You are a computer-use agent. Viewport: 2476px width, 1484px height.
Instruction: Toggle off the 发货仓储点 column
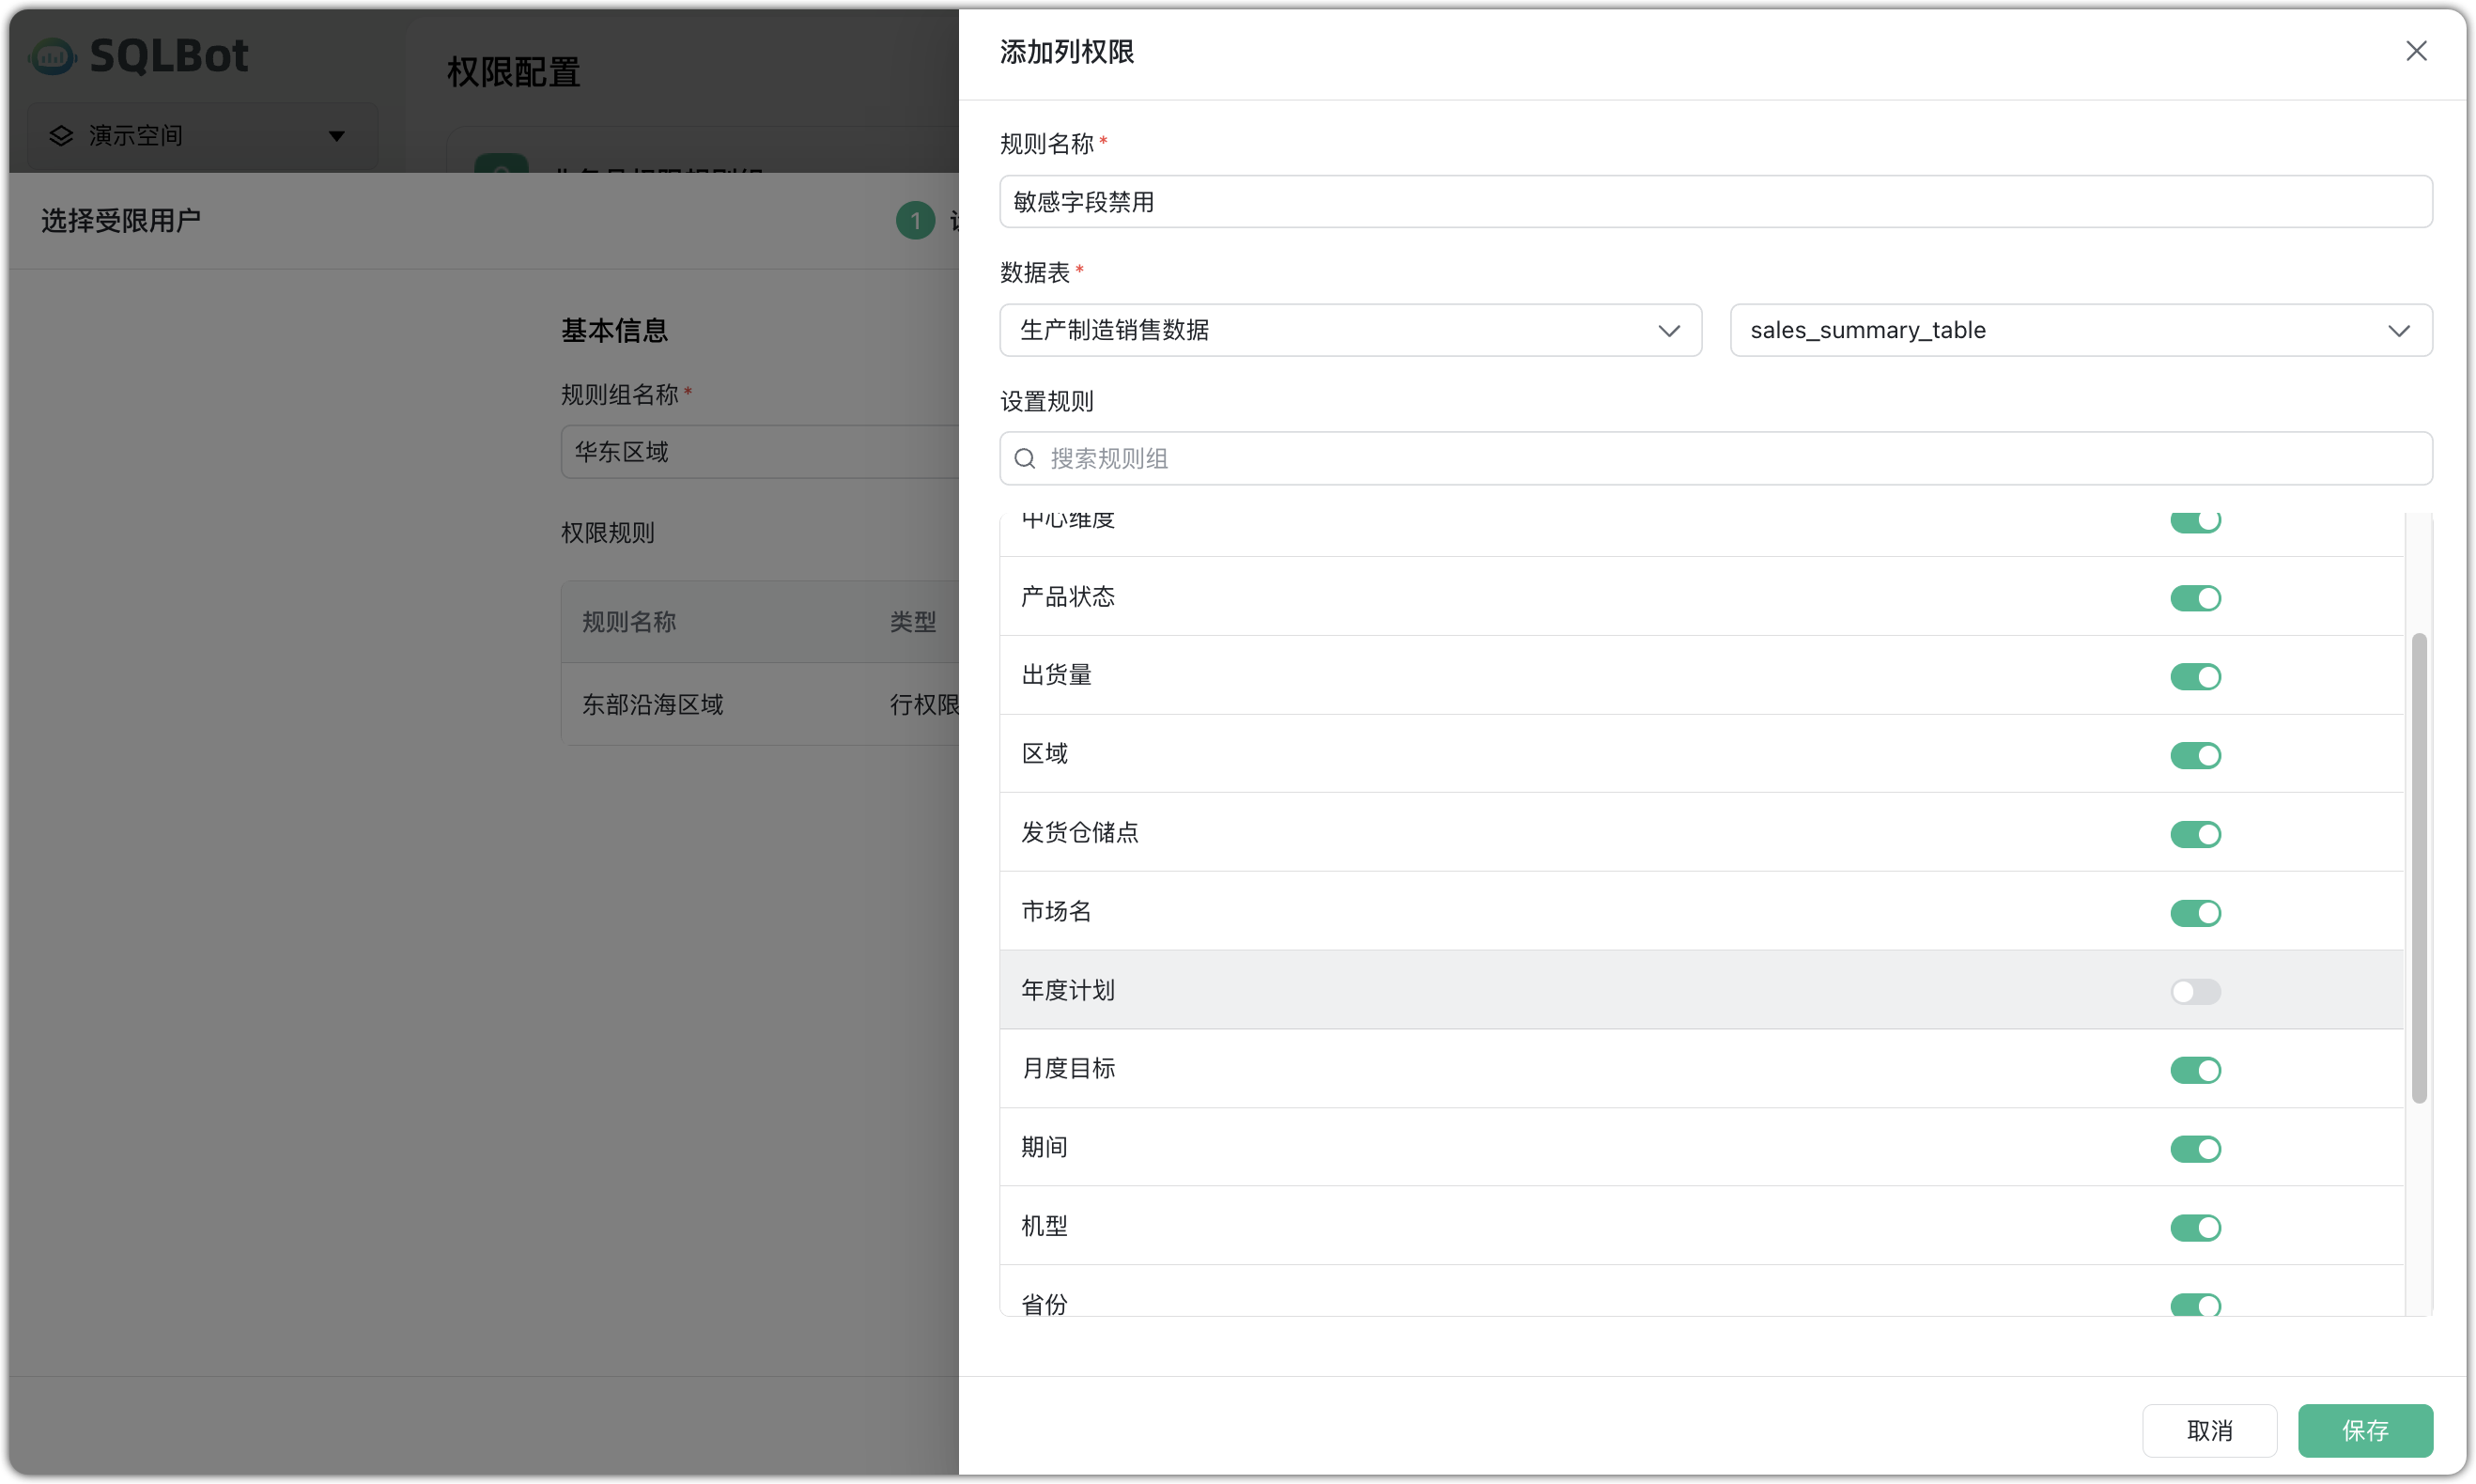tap(2195, 834)
